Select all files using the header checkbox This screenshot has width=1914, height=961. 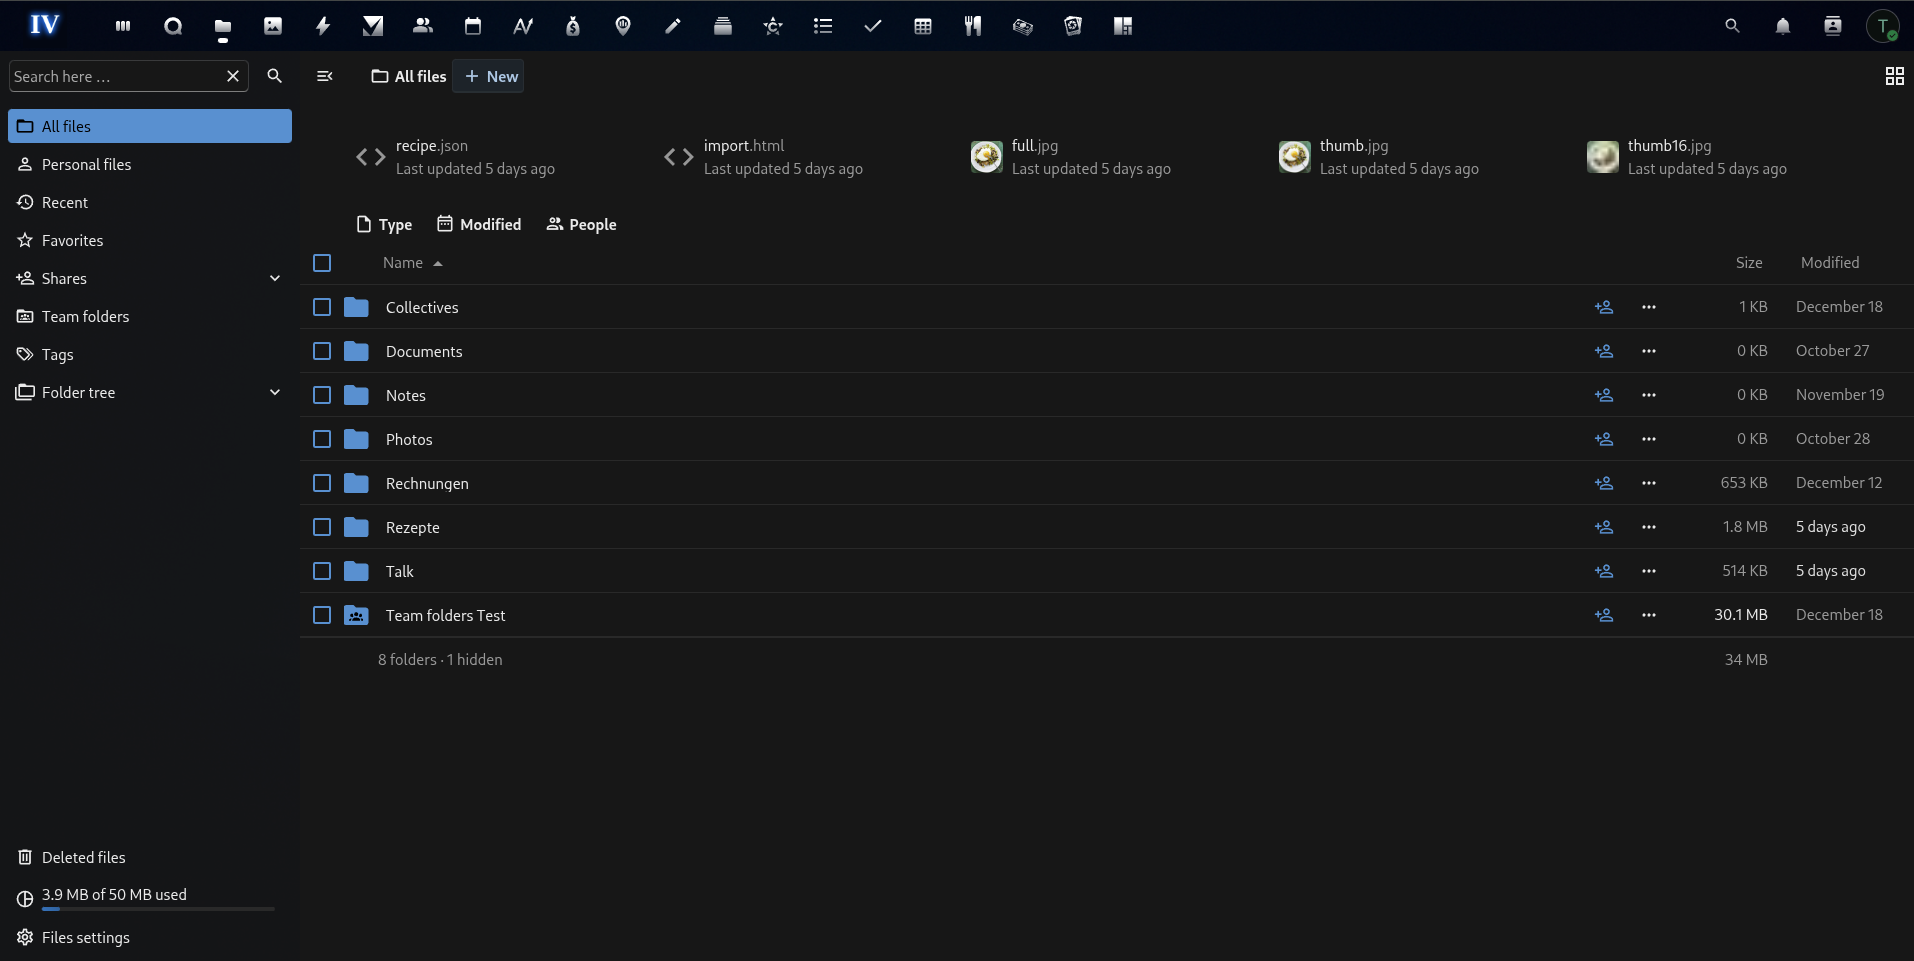[x=321, y=263]
